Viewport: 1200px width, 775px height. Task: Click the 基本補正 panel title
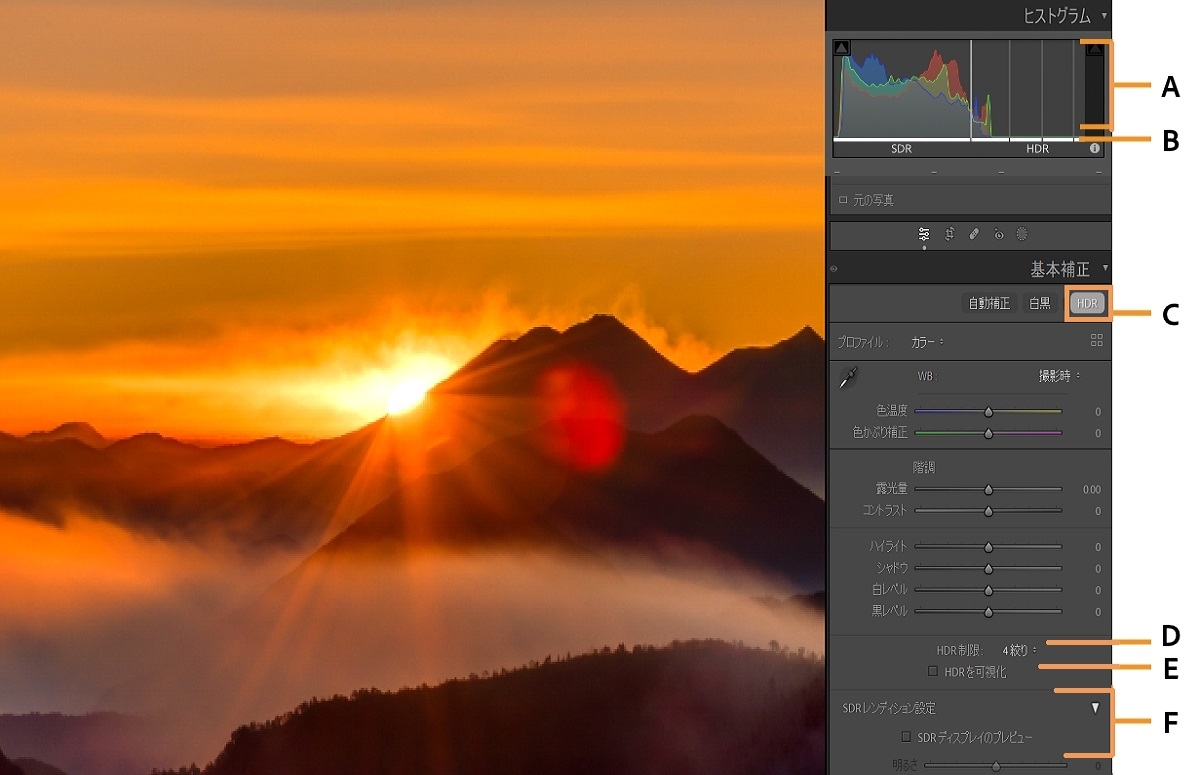pyautogui.click(x=1060, y=269)
